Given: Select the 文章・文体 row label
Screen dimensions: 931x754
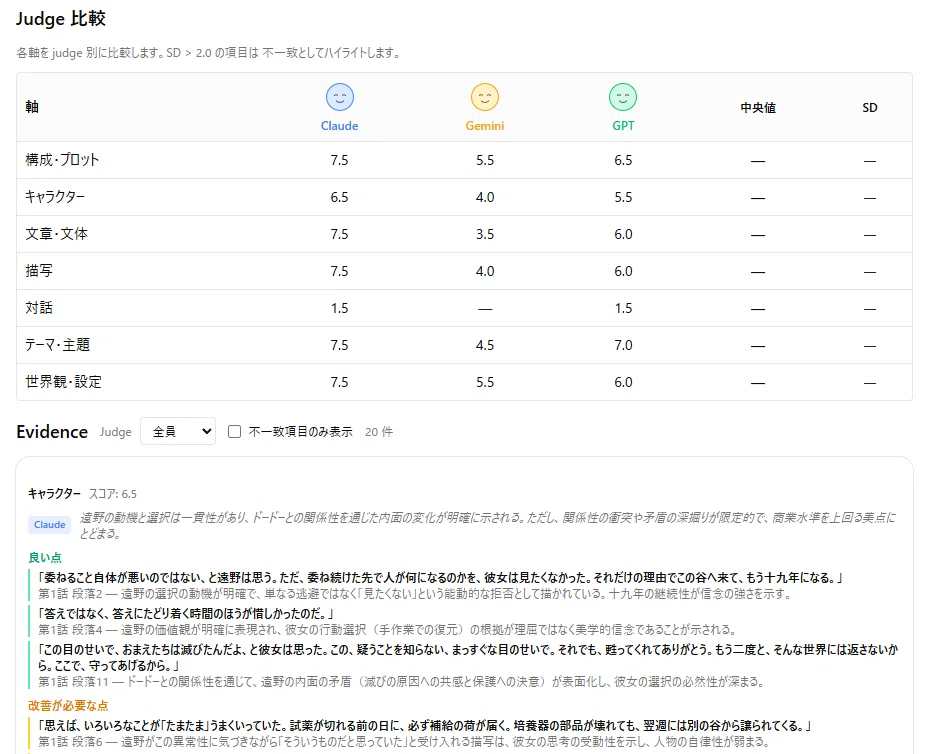Looking at the screenshot, I should coord(56,234).
